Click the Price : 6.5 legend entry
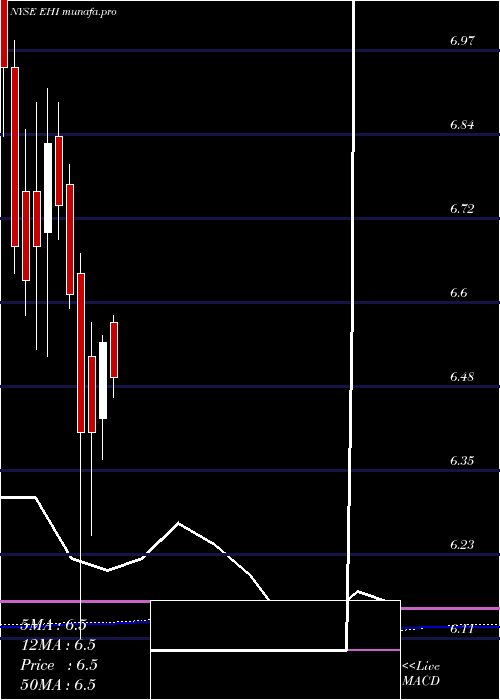 [58, 665]
